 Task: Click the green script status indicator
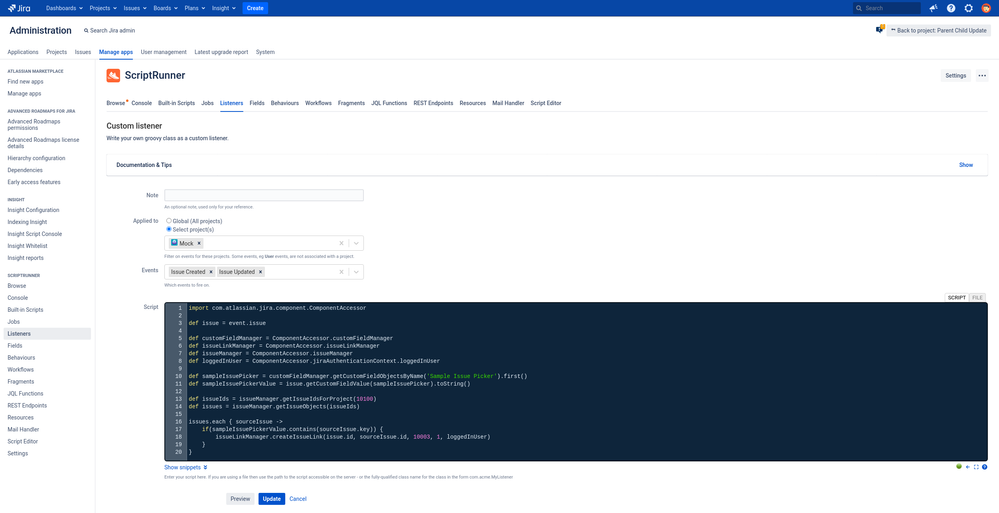coord(958,466)
